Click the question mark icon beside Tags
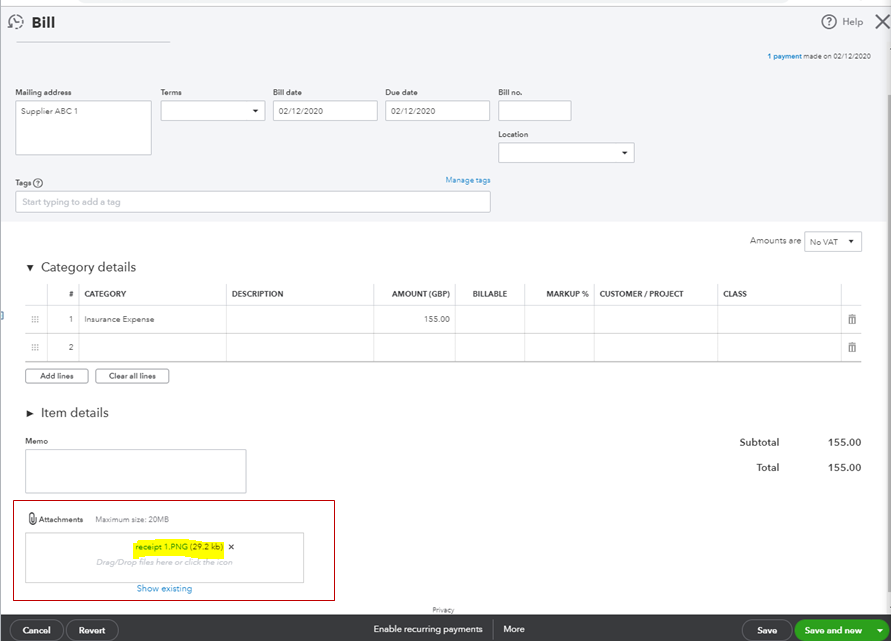The height and width of the screenshot is (641, 891). (36, 183)
